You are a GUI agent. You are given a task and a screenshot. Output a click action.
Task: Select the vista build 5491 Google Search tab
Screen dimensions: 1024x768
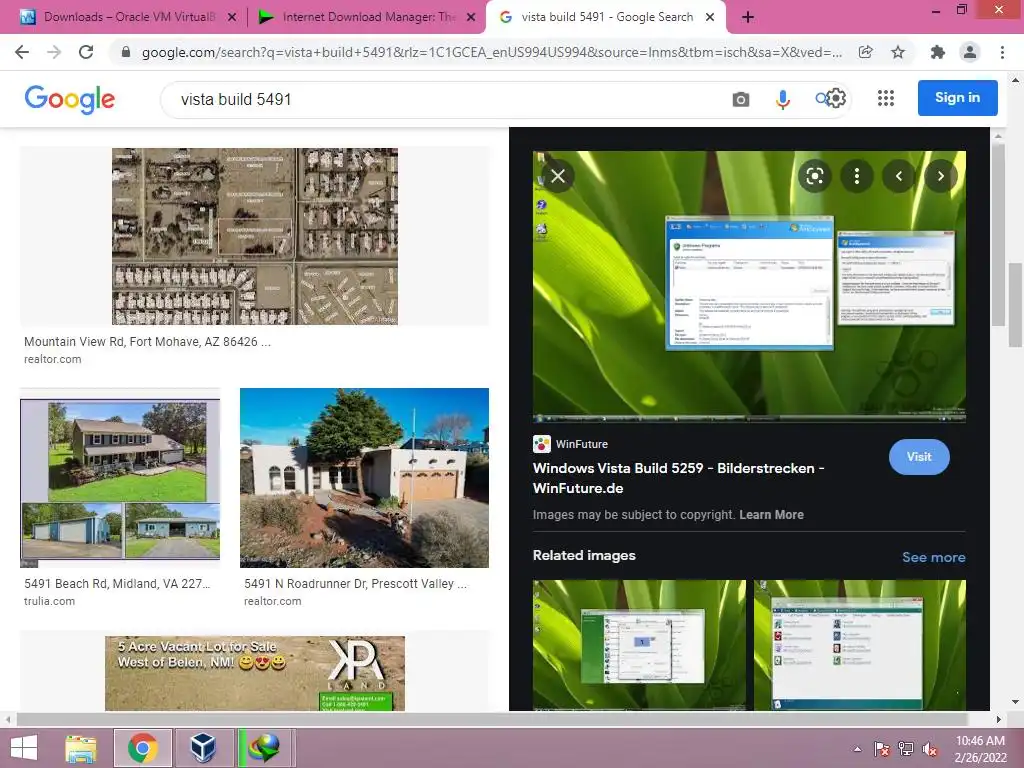[606, 17]
